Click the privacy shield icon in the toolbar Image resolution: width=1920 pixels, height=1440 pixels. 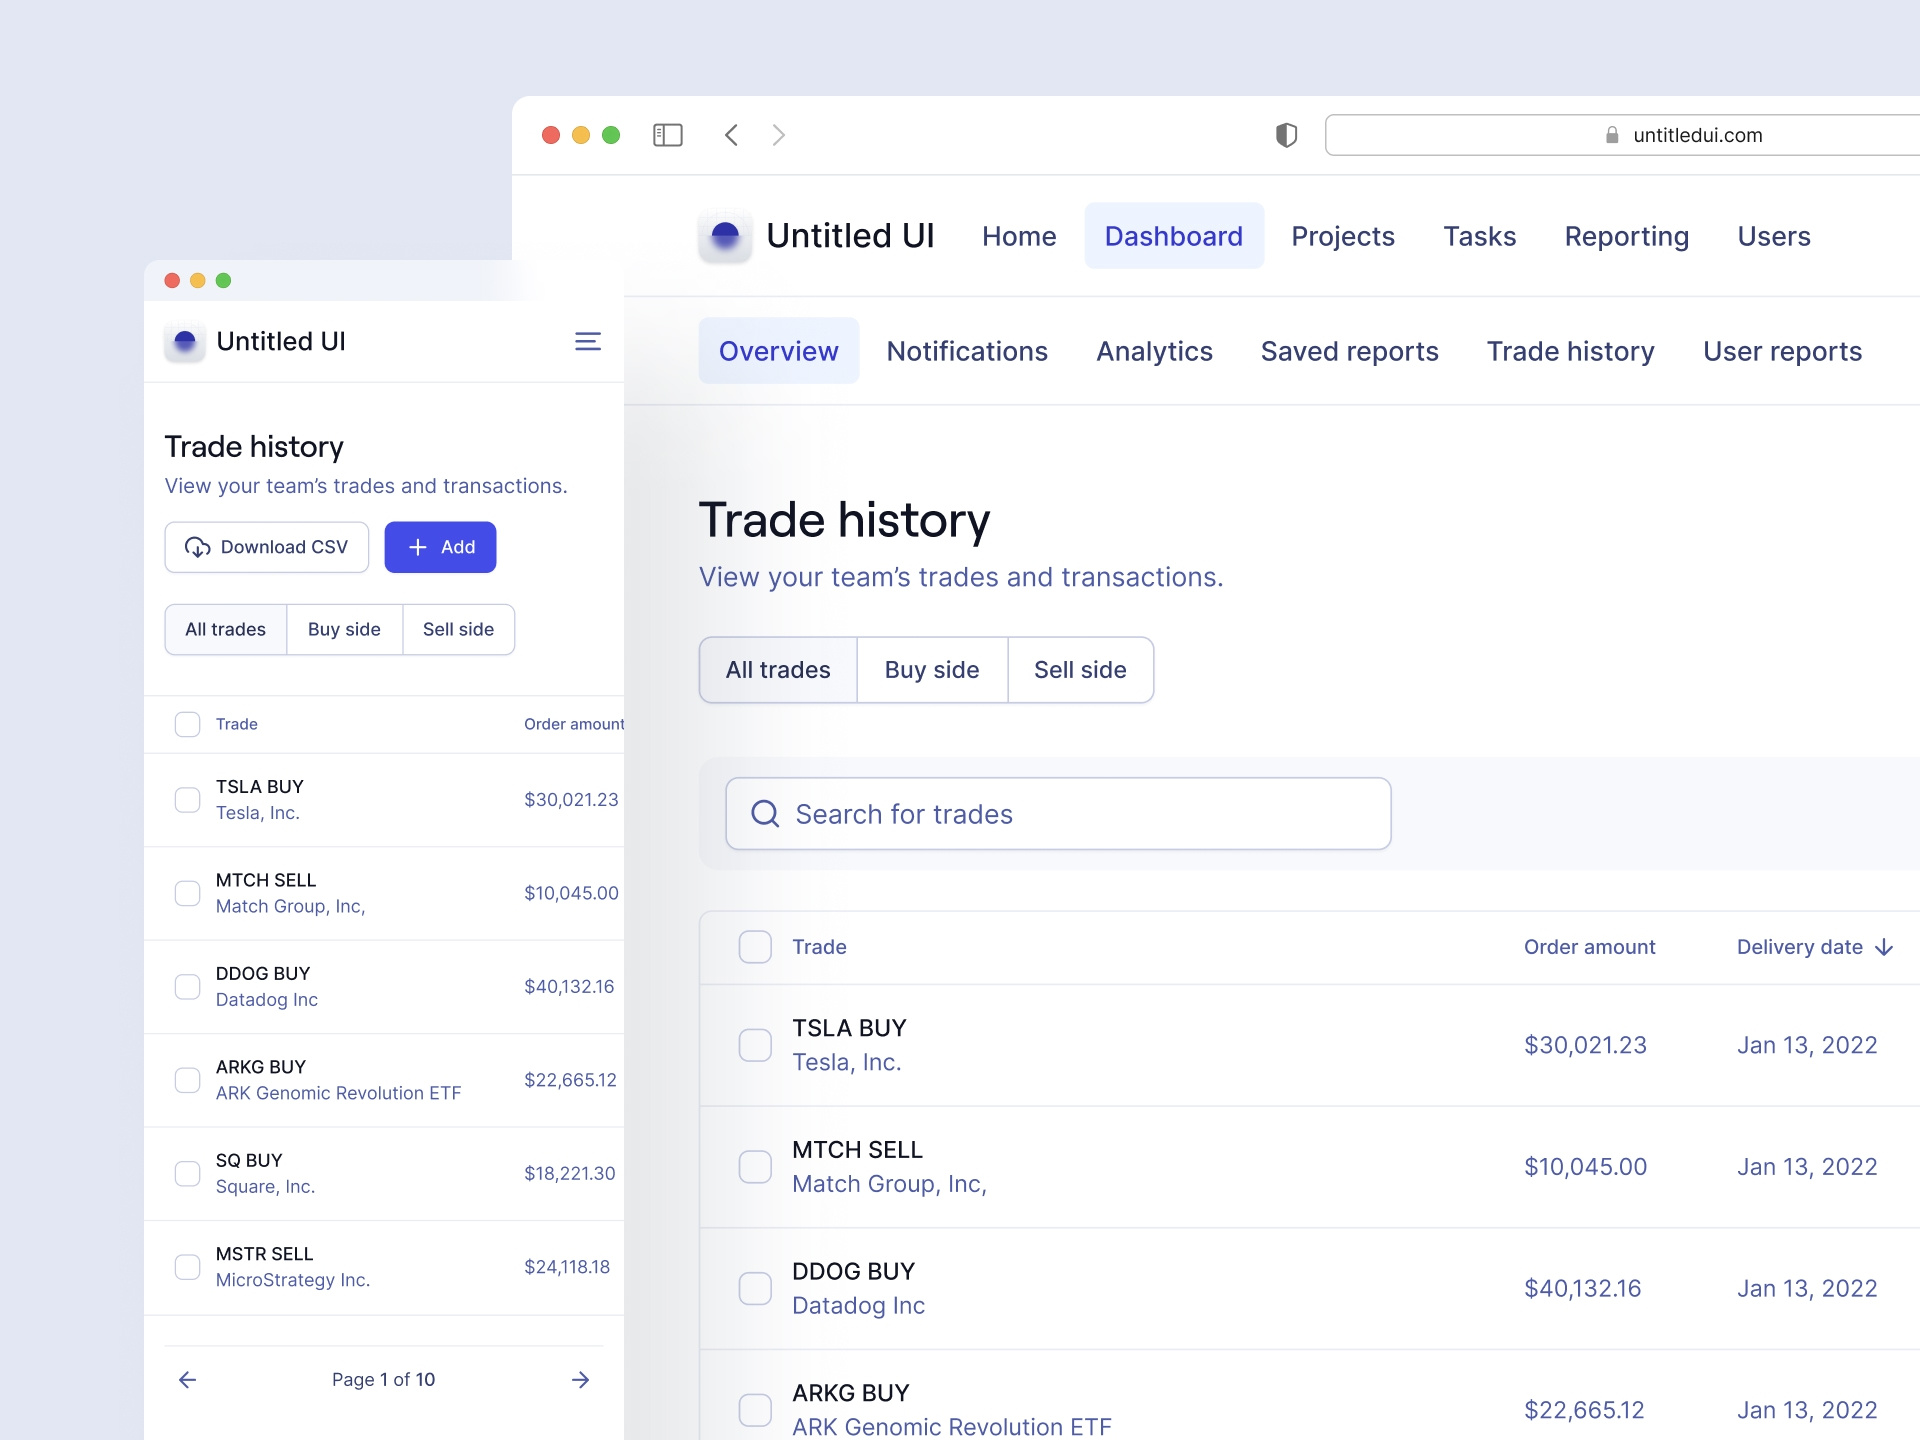point(1286,134)
